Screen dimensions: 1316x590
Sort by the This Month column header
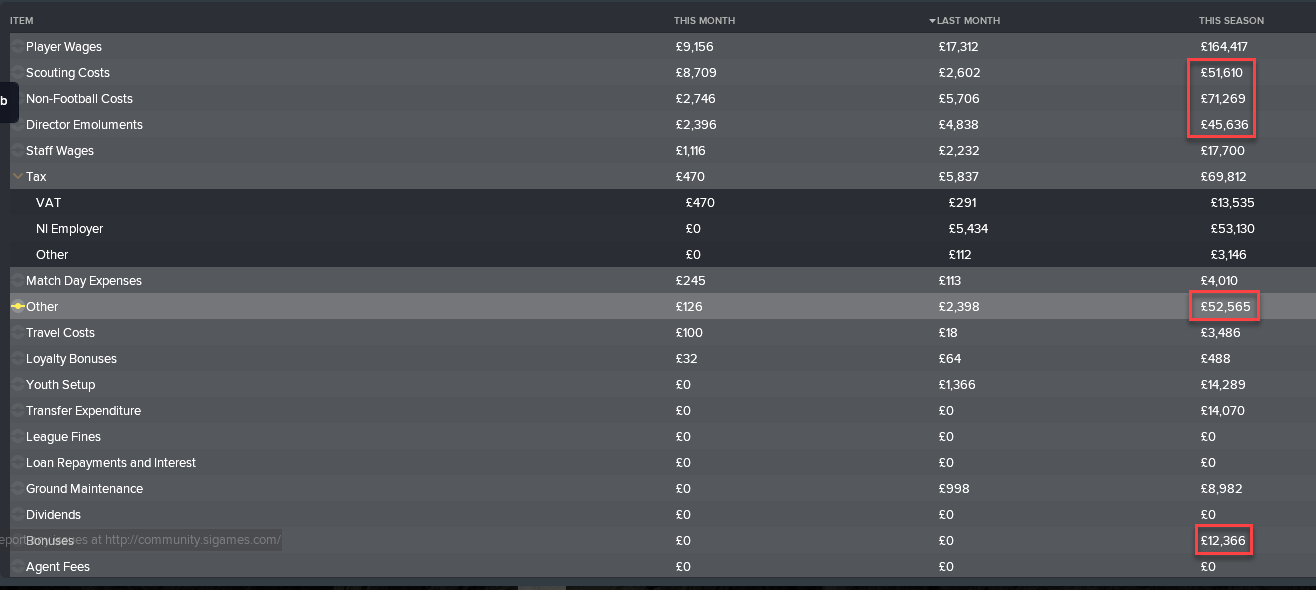[704, 21]
